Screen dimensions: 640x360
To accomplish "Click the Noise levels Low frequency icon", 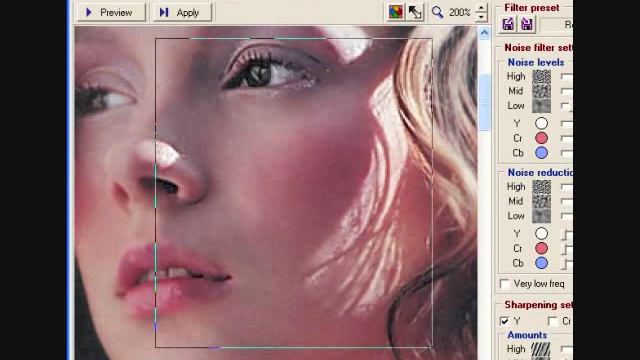I will (x=541, y=106).
